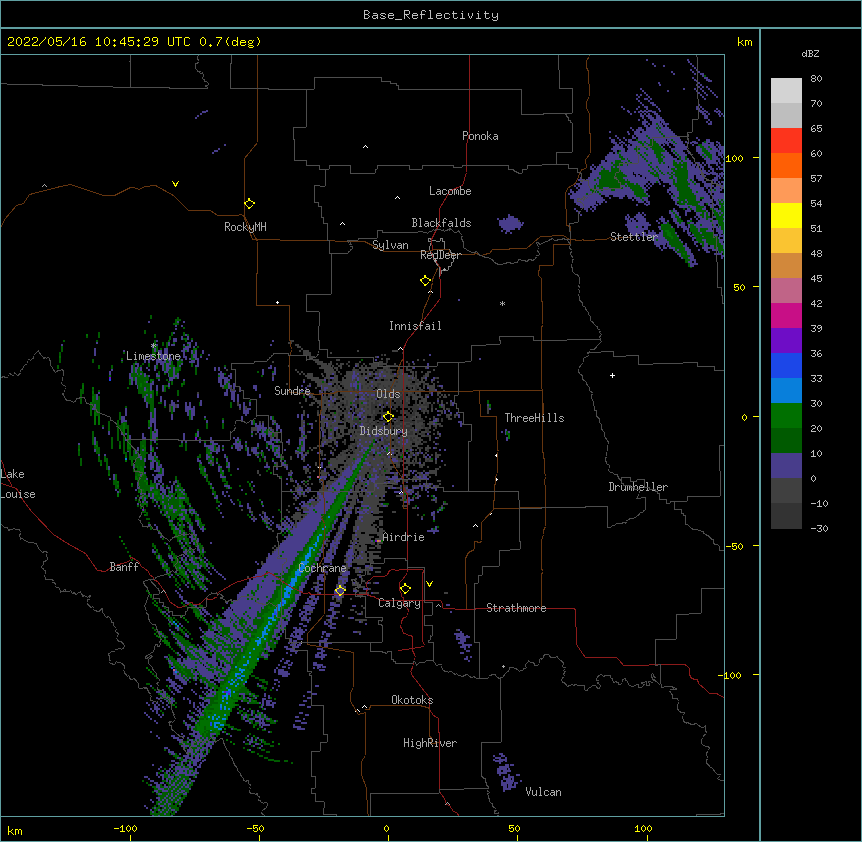
Task: Select the Banff label
Action: point(124,567)
